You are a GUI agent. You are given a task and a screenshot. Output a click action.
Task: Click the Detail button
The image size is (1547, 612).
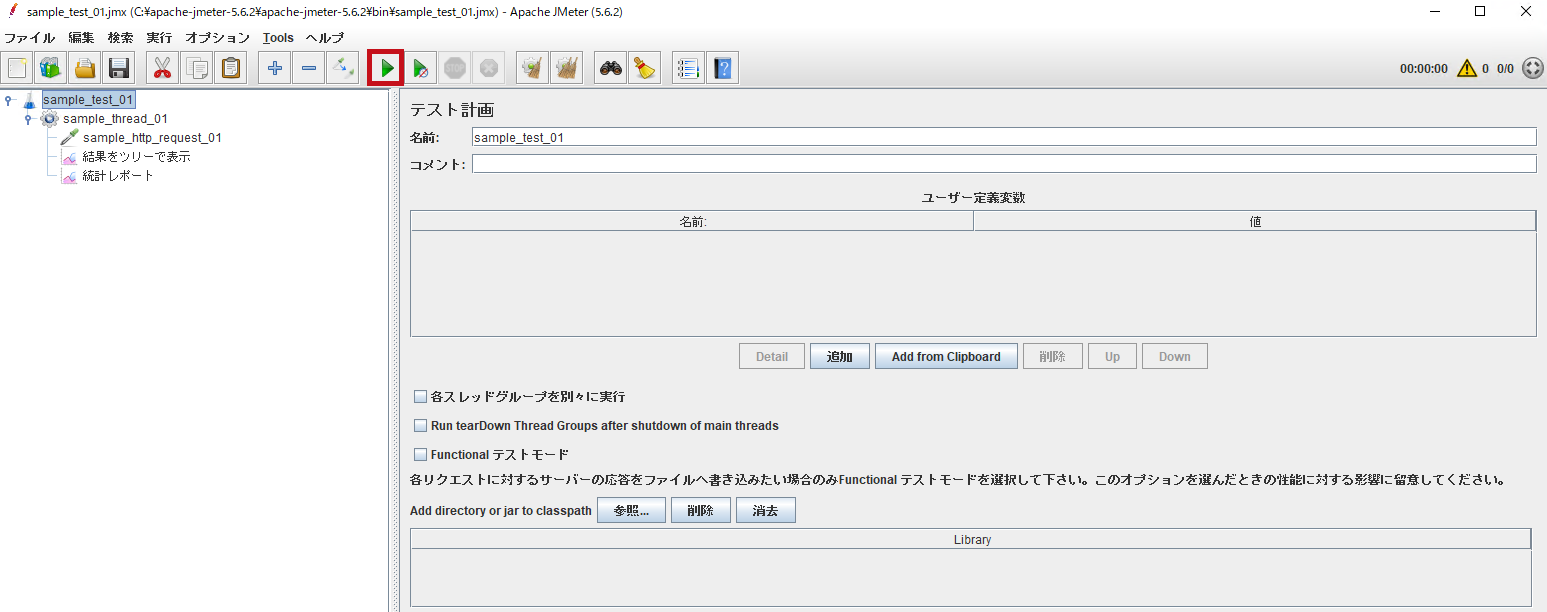772,357
